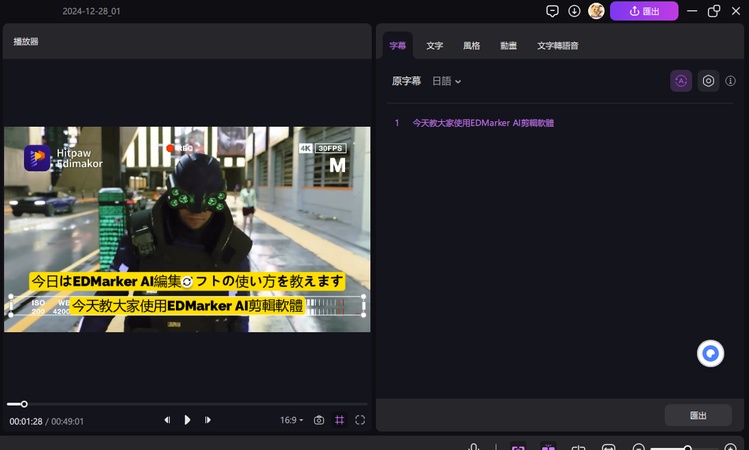Click the rotate handle on subtitle
The height and width of the screenshot is (450, 749).
187,282
